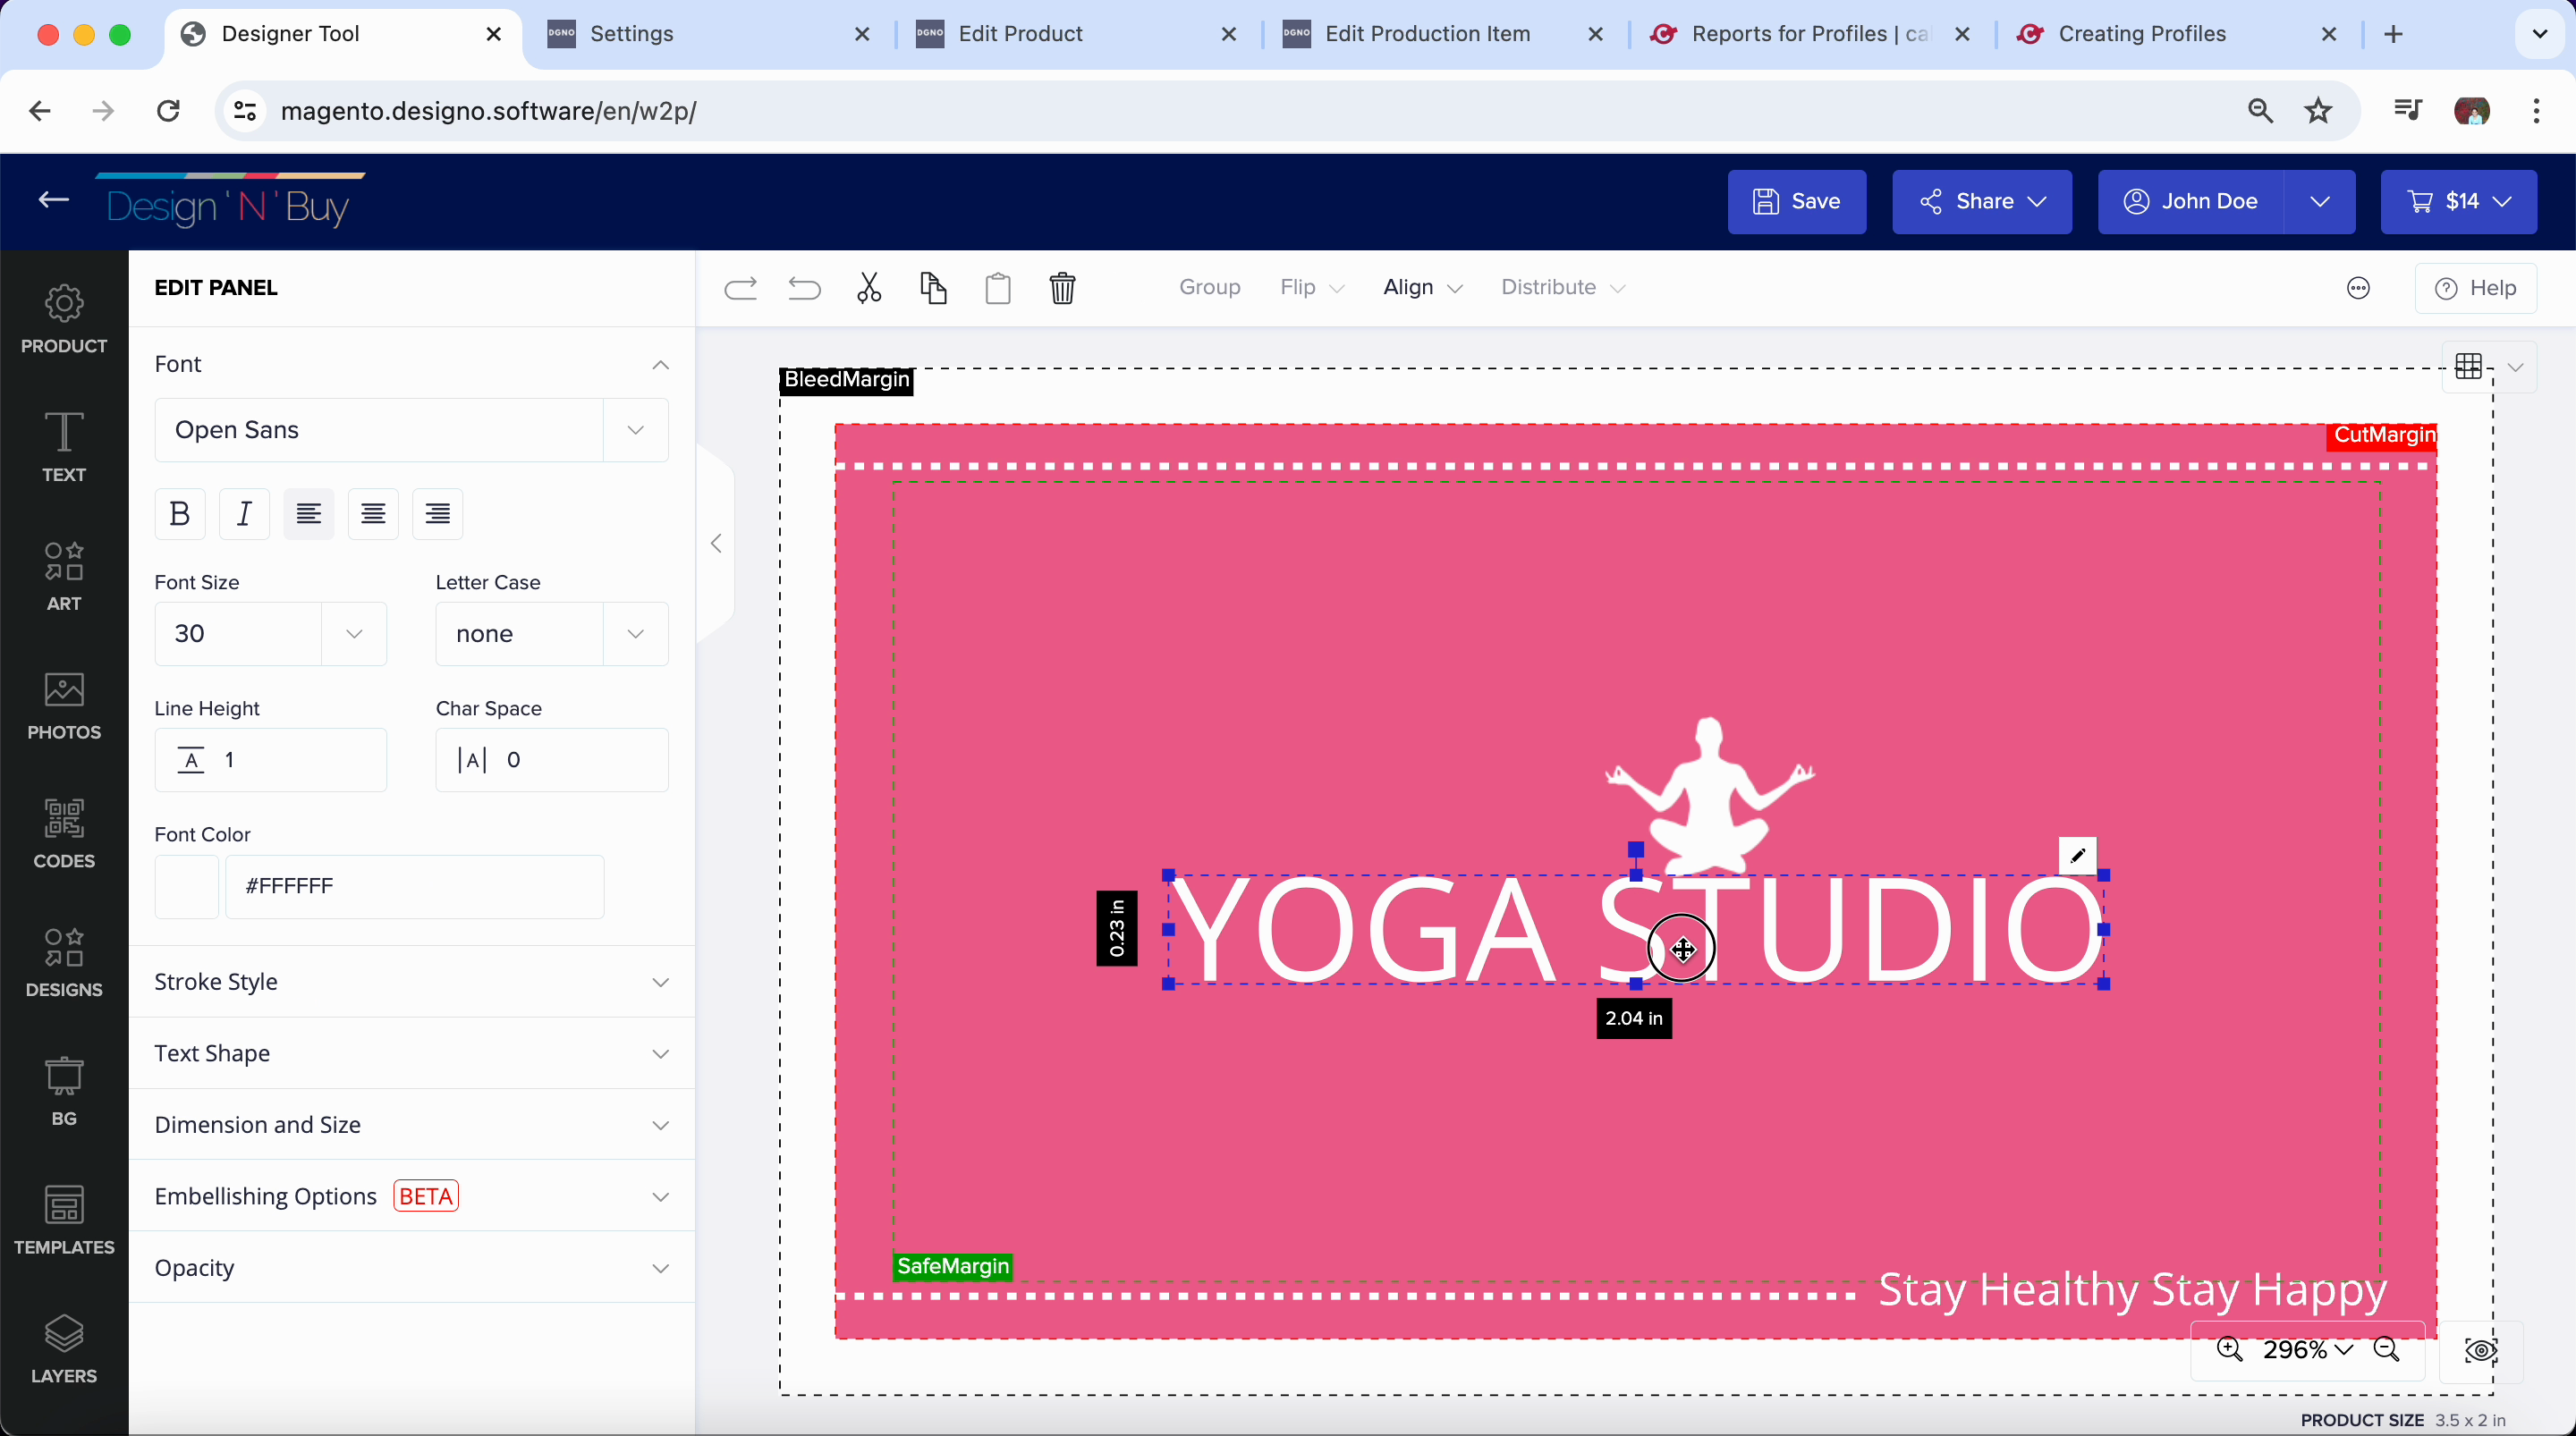Toggle the preview eye icon

point(2480,1350)
